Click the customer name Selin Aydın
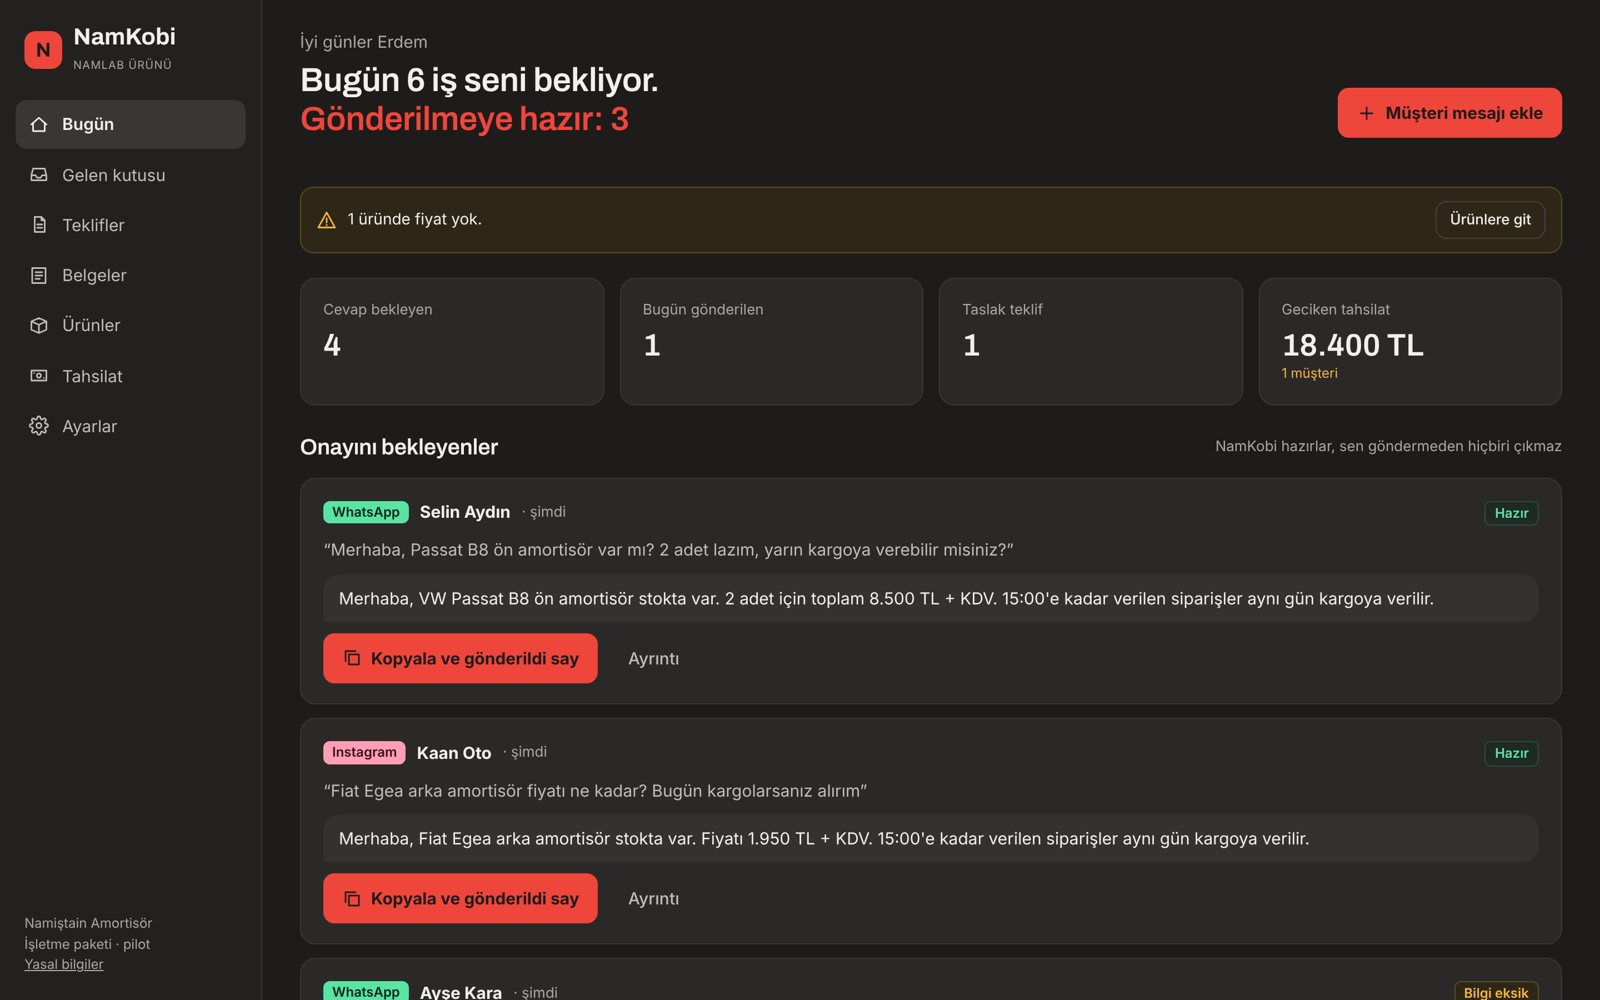Image resolution: width=1600 pixels, height=1000 pixels. click(x=465, y=512)
